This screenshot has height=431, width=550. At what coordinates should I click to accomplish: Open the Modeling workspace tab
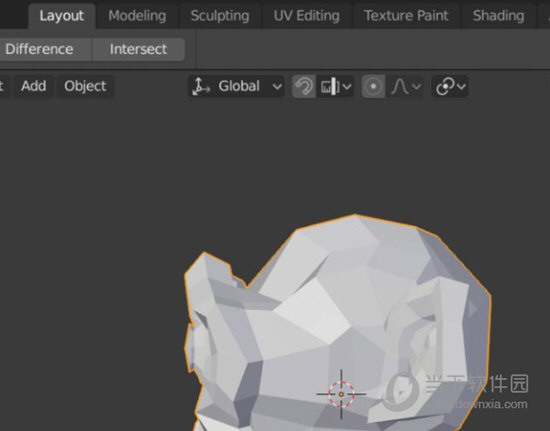coord(137,16)
